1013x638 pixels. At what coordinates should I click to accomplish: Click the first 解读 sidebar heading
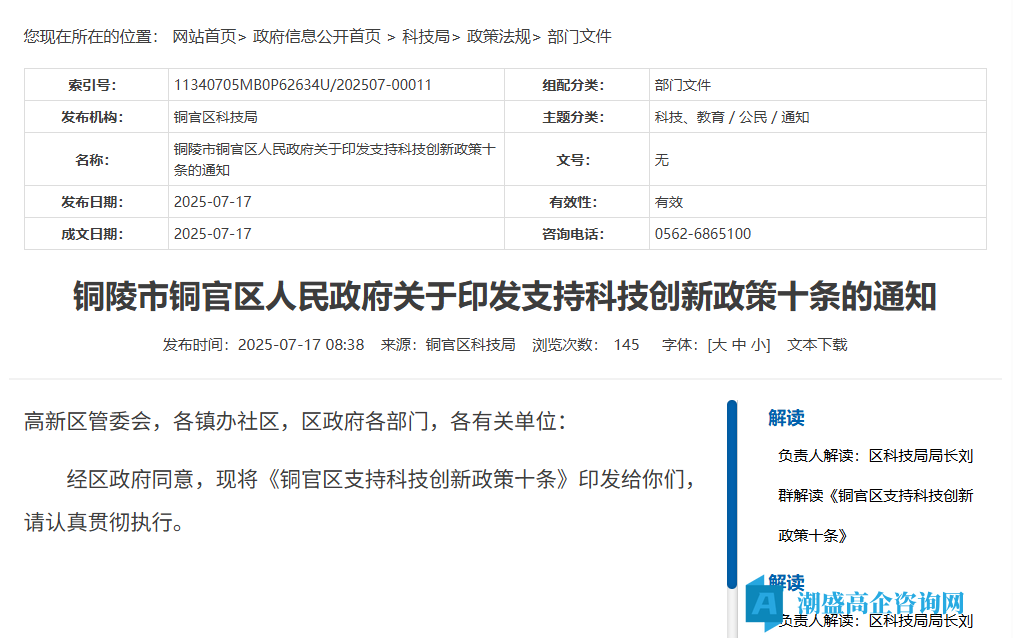click(x=786, y=418)
